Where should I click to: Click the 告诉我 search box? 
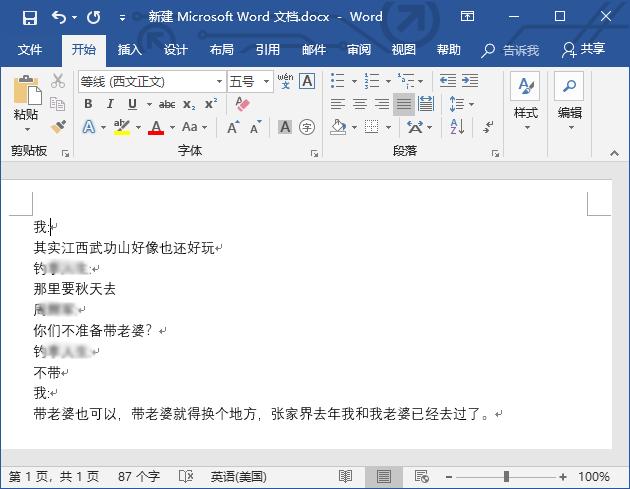point(510,50)
